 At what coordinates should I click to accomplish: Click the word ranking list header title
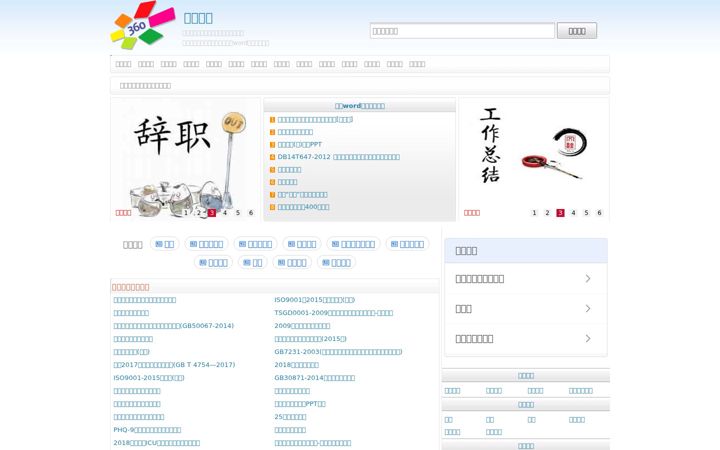pos(360,106)
